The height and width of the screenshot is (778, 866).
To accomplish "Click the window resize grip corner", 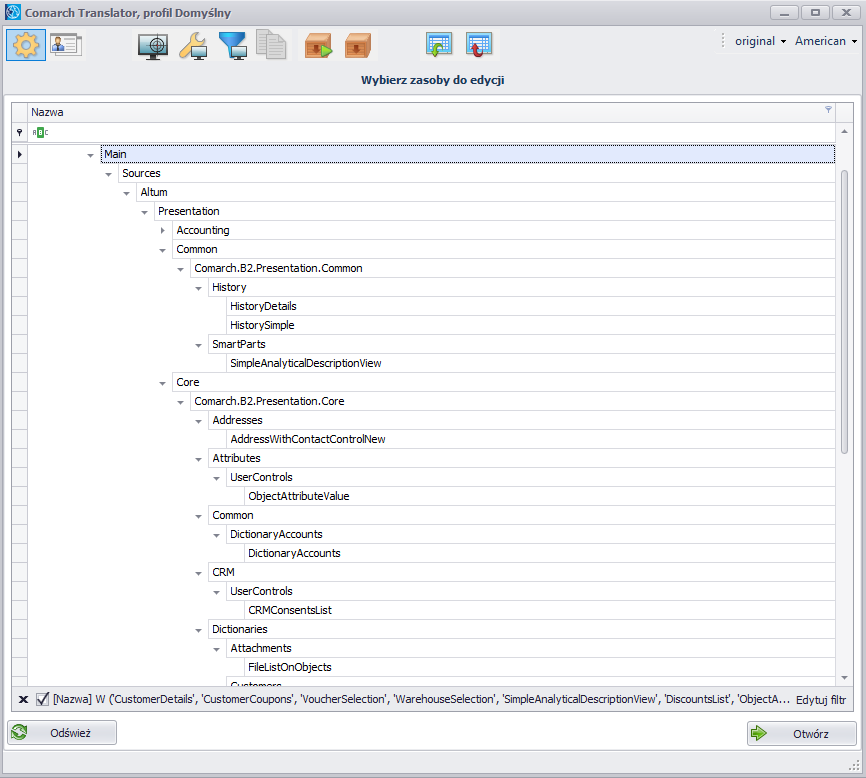I will pos(855,765).
